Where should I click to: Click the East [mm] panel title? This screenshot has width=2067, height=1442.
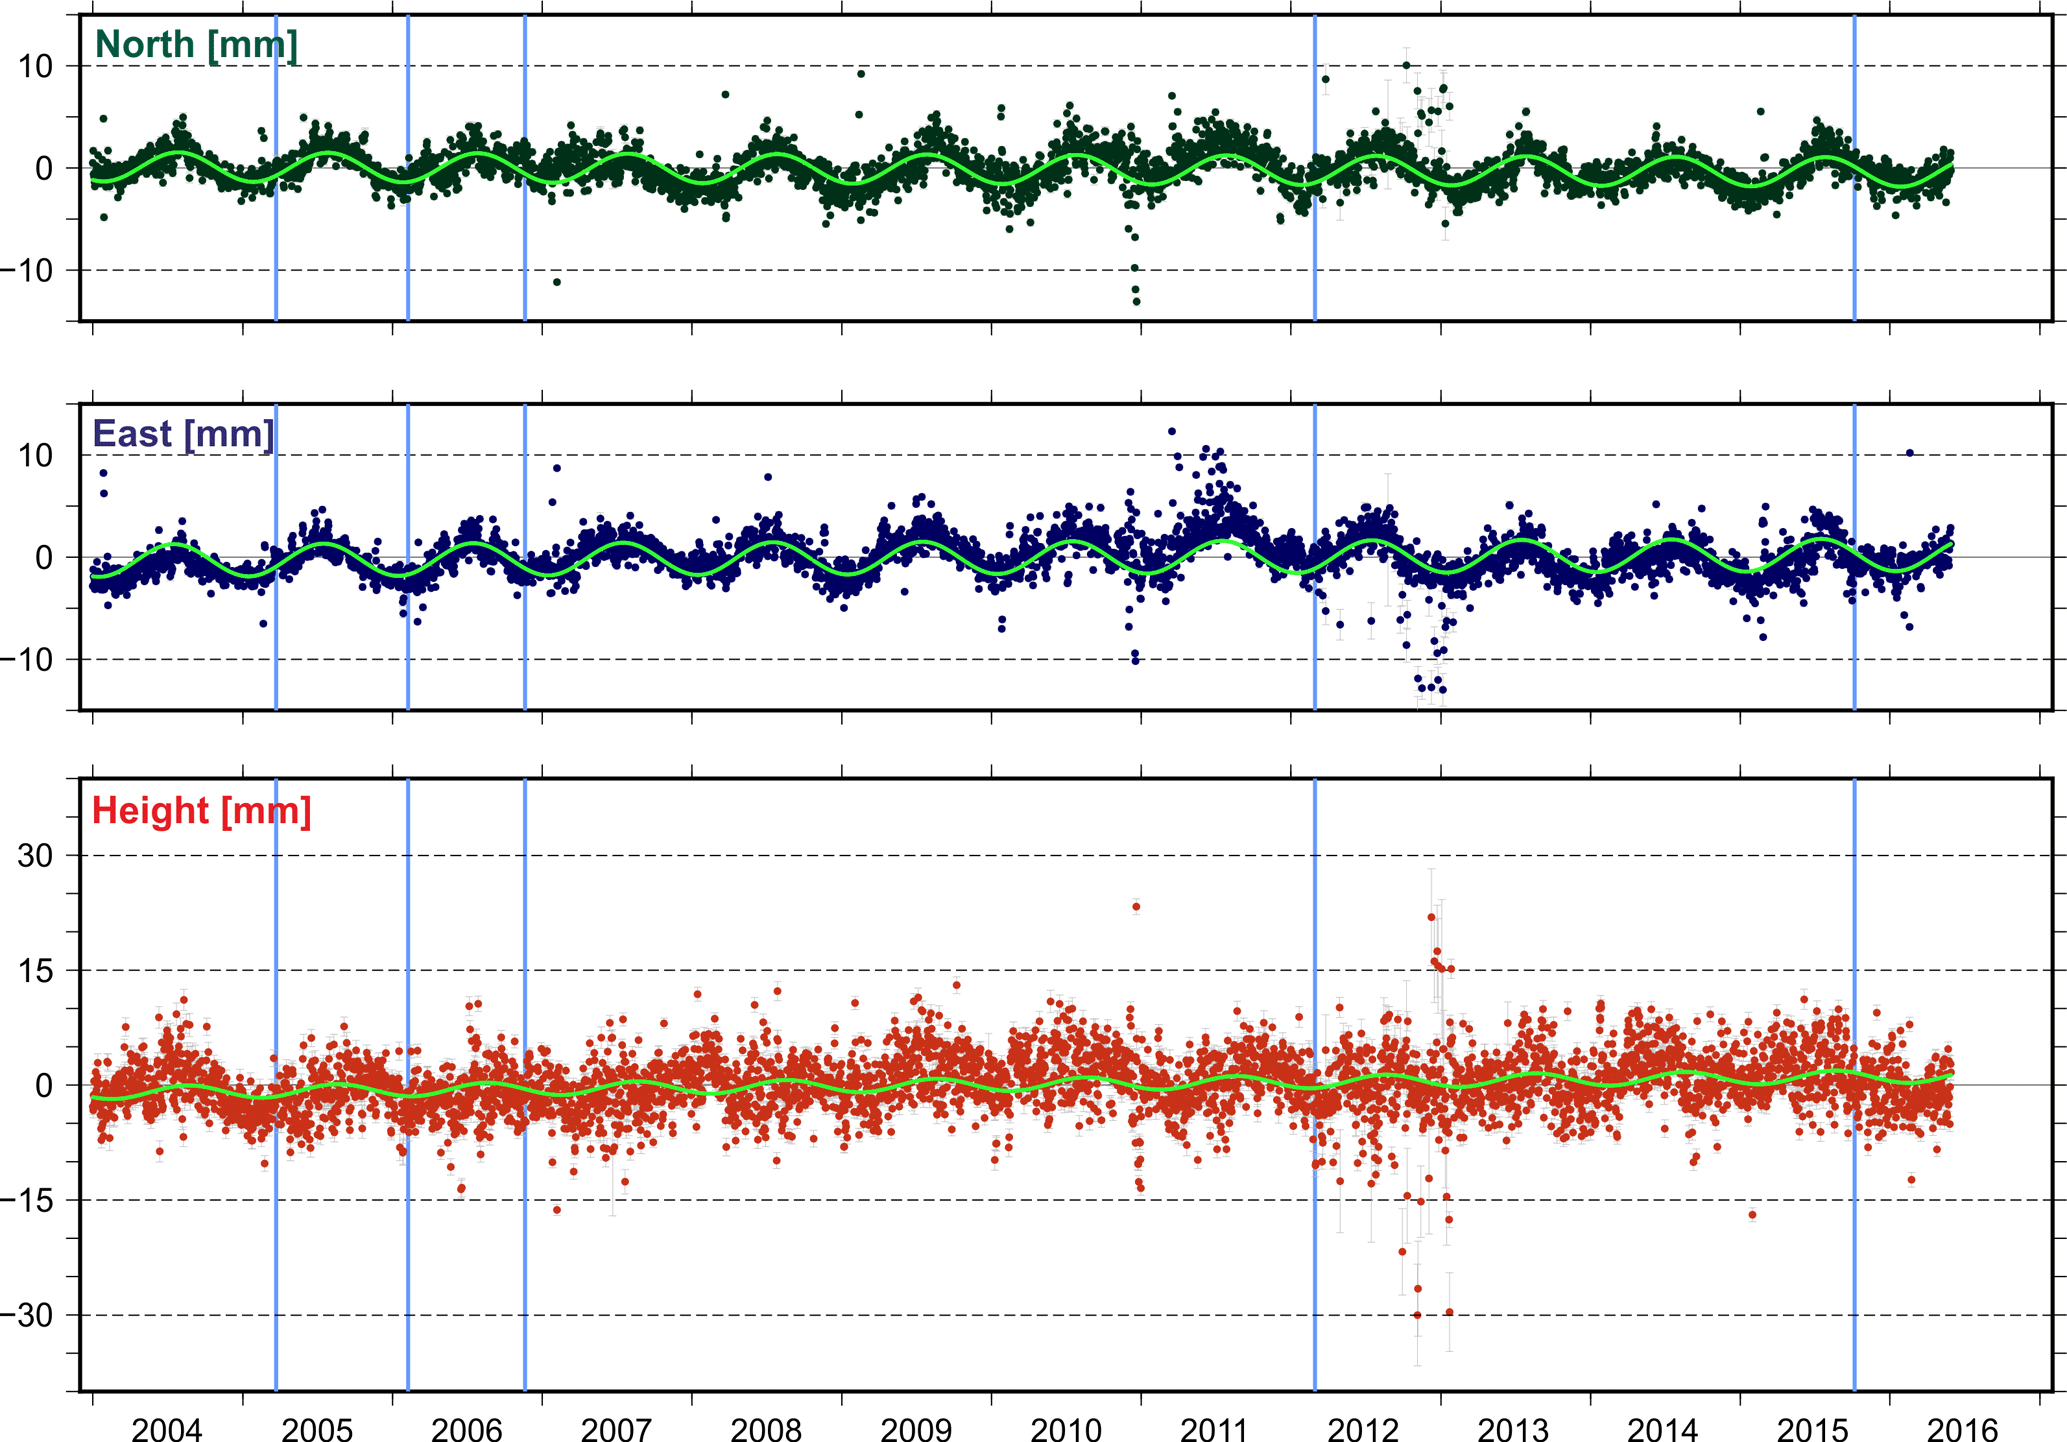point(183,434)
